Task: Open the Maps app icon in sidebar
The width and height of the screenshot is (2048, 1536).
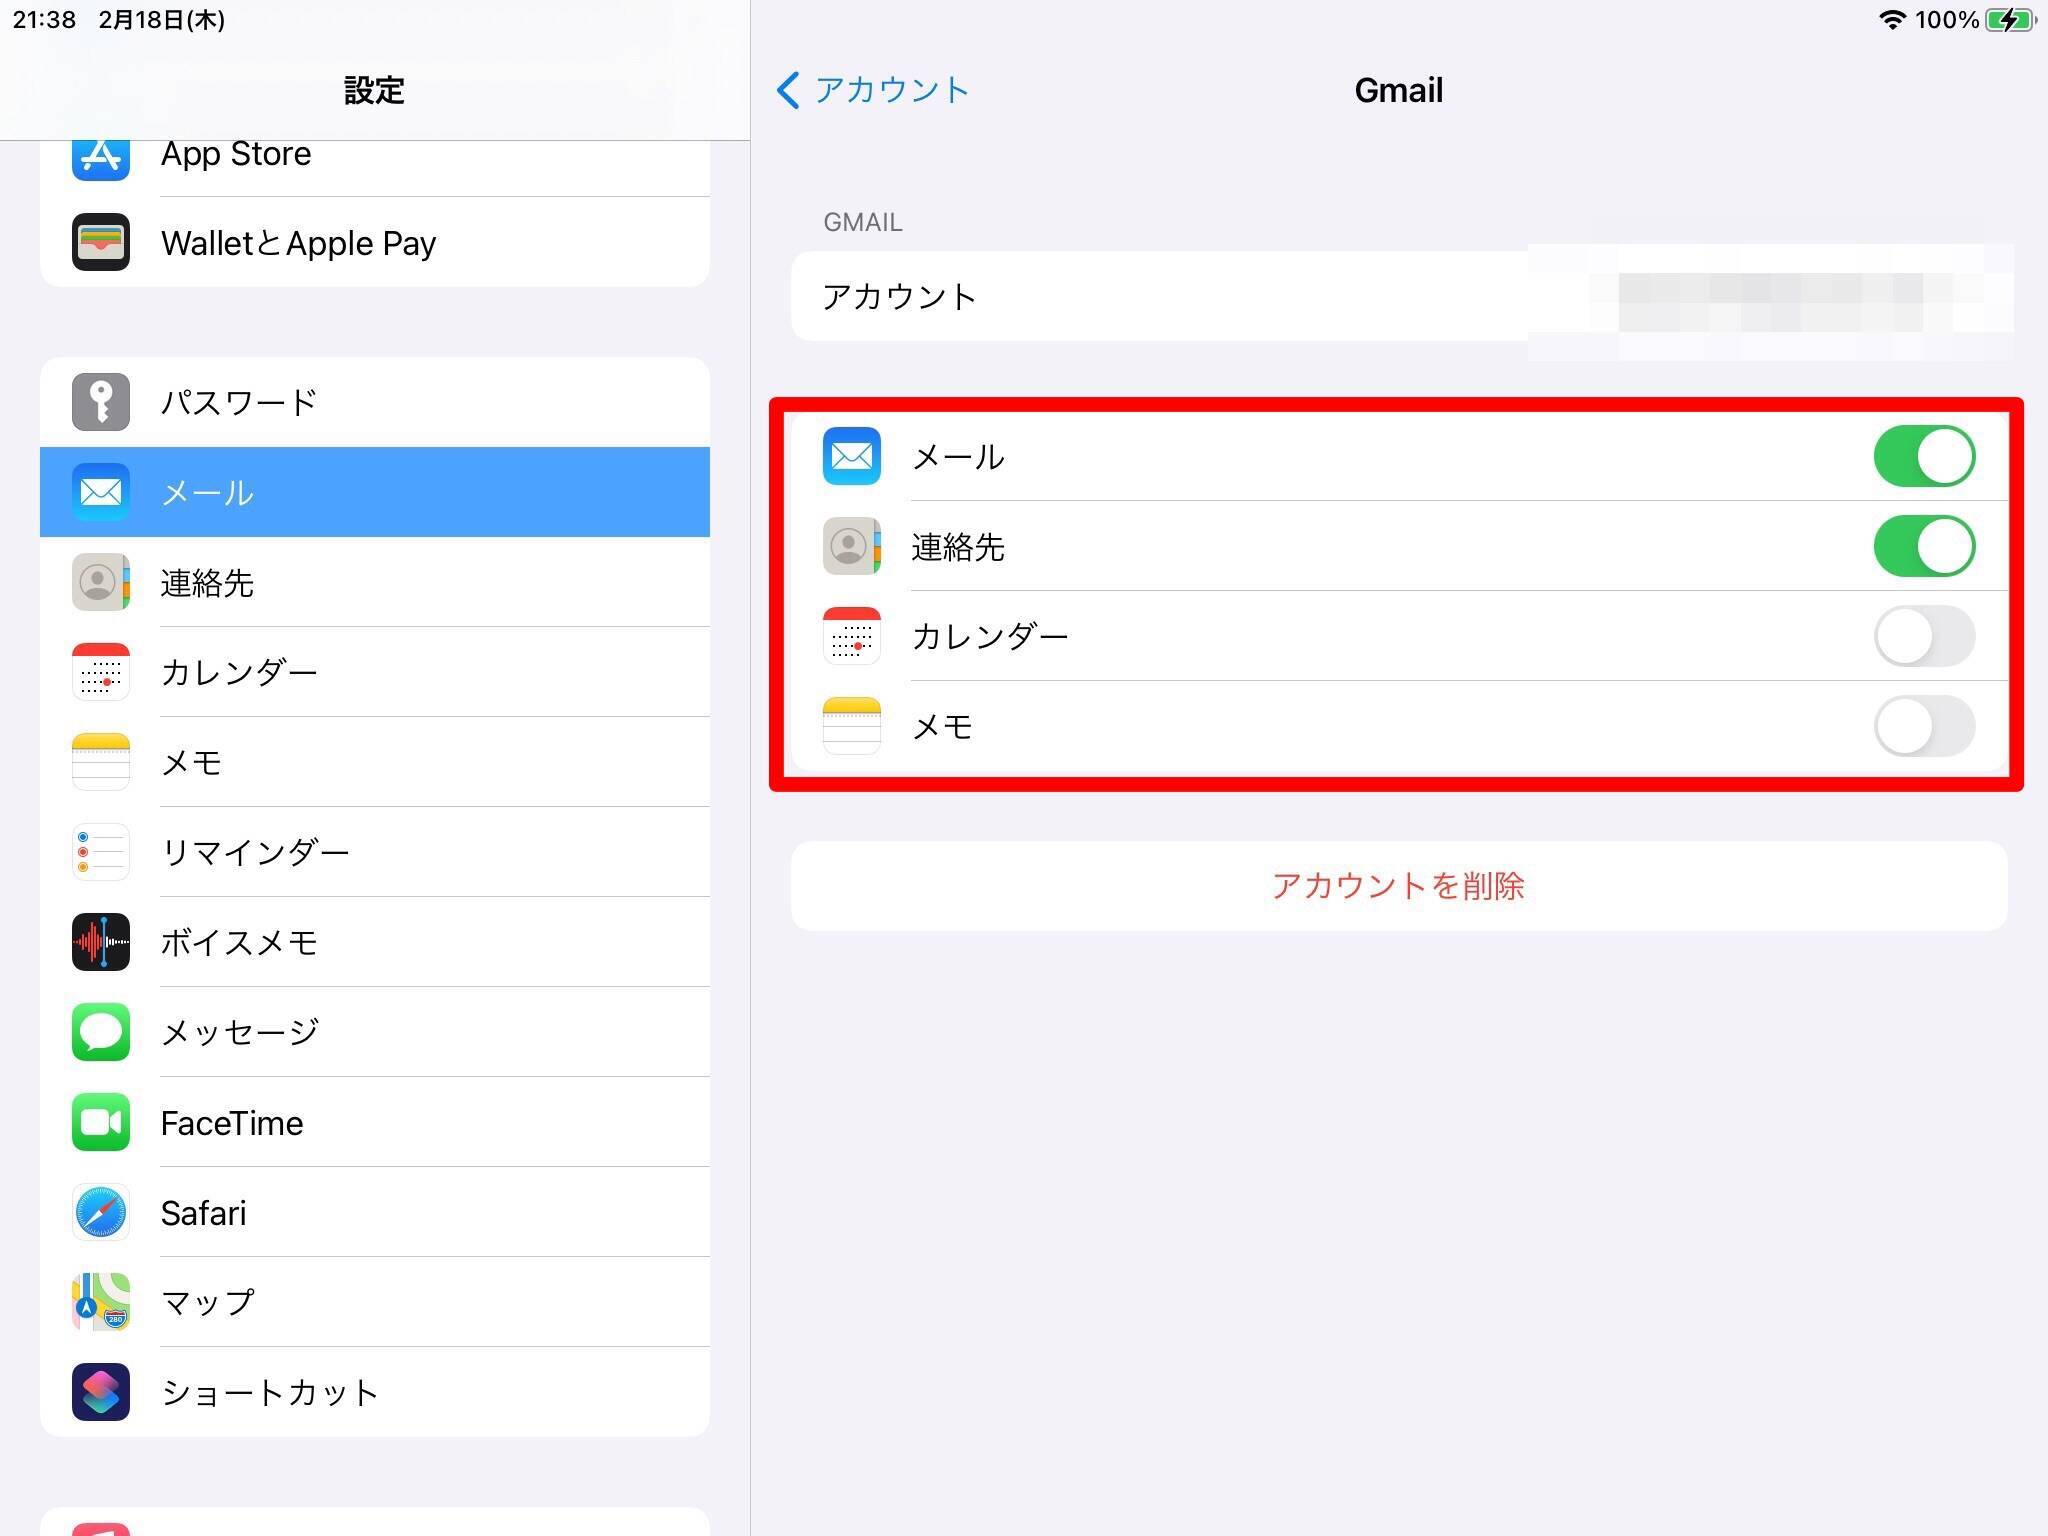Action: 100,1302
